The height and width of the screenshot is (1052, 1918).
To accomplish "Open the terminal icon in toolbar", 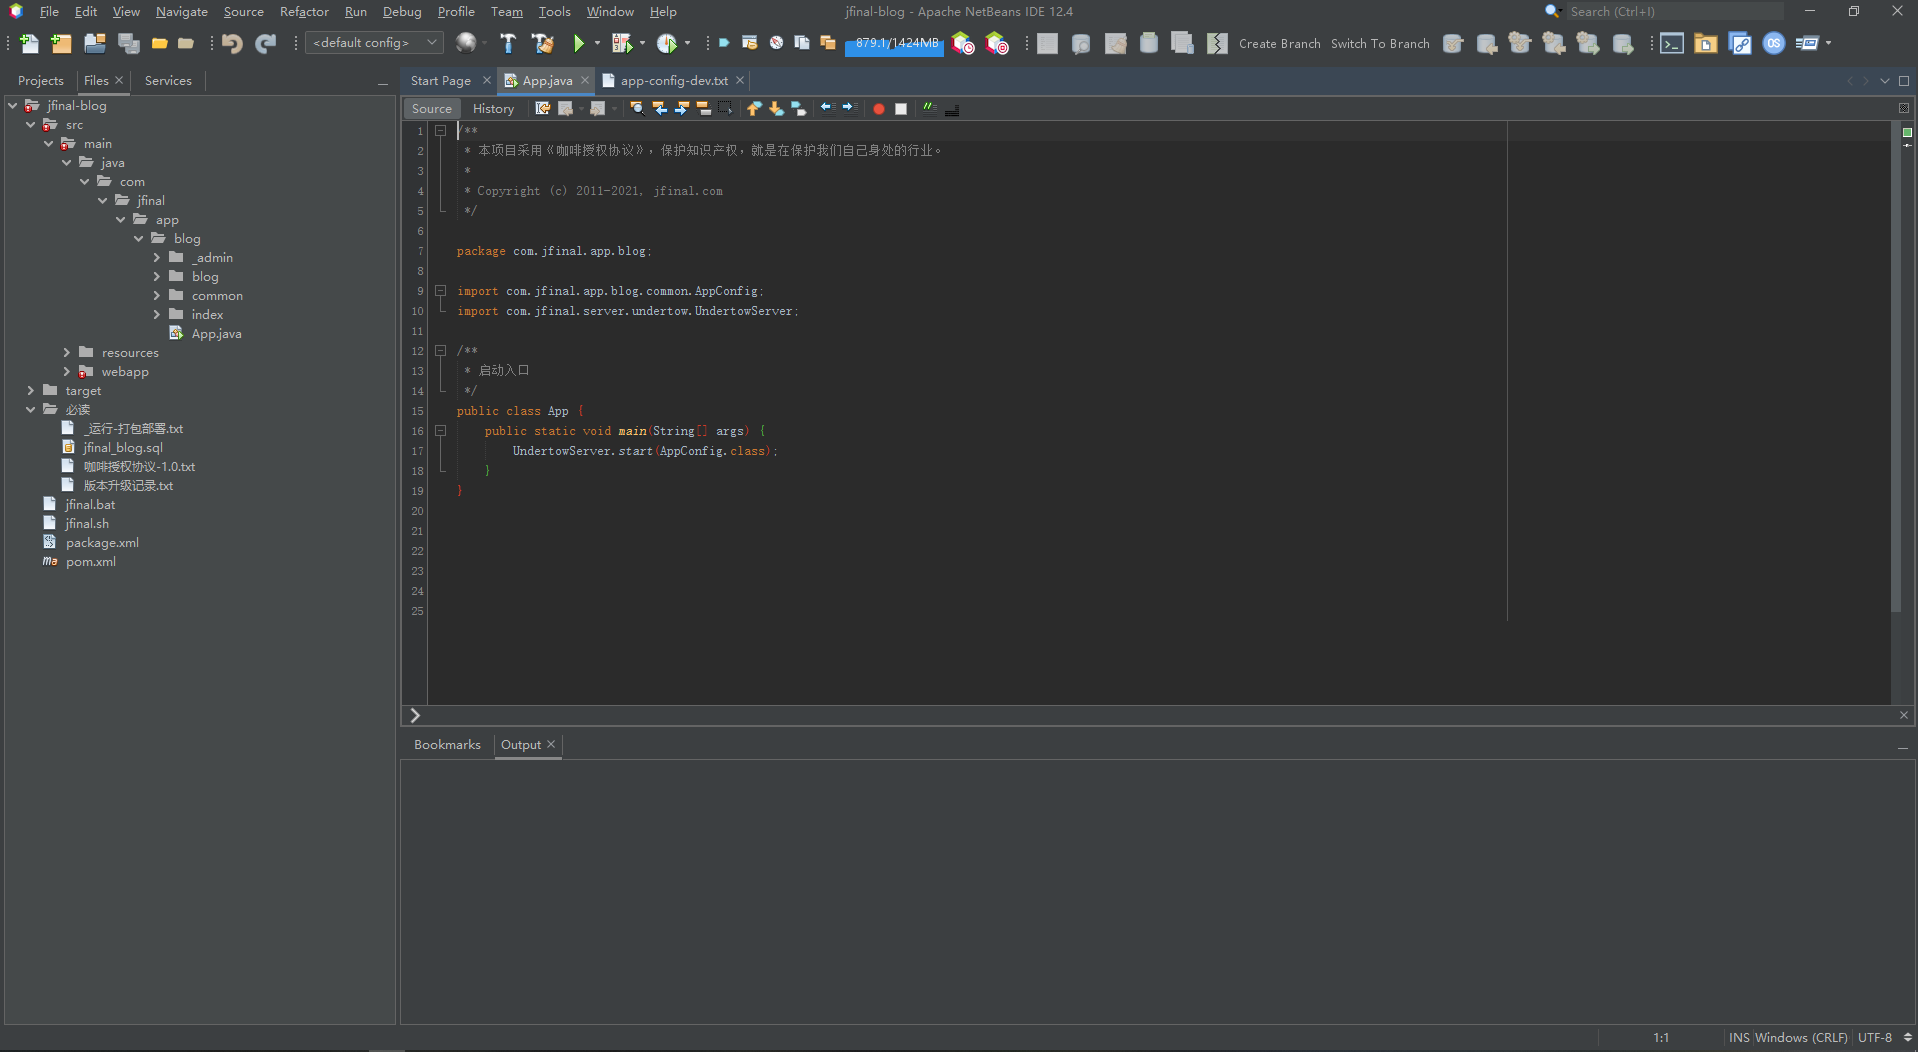I will click(x=1671, y=43).
